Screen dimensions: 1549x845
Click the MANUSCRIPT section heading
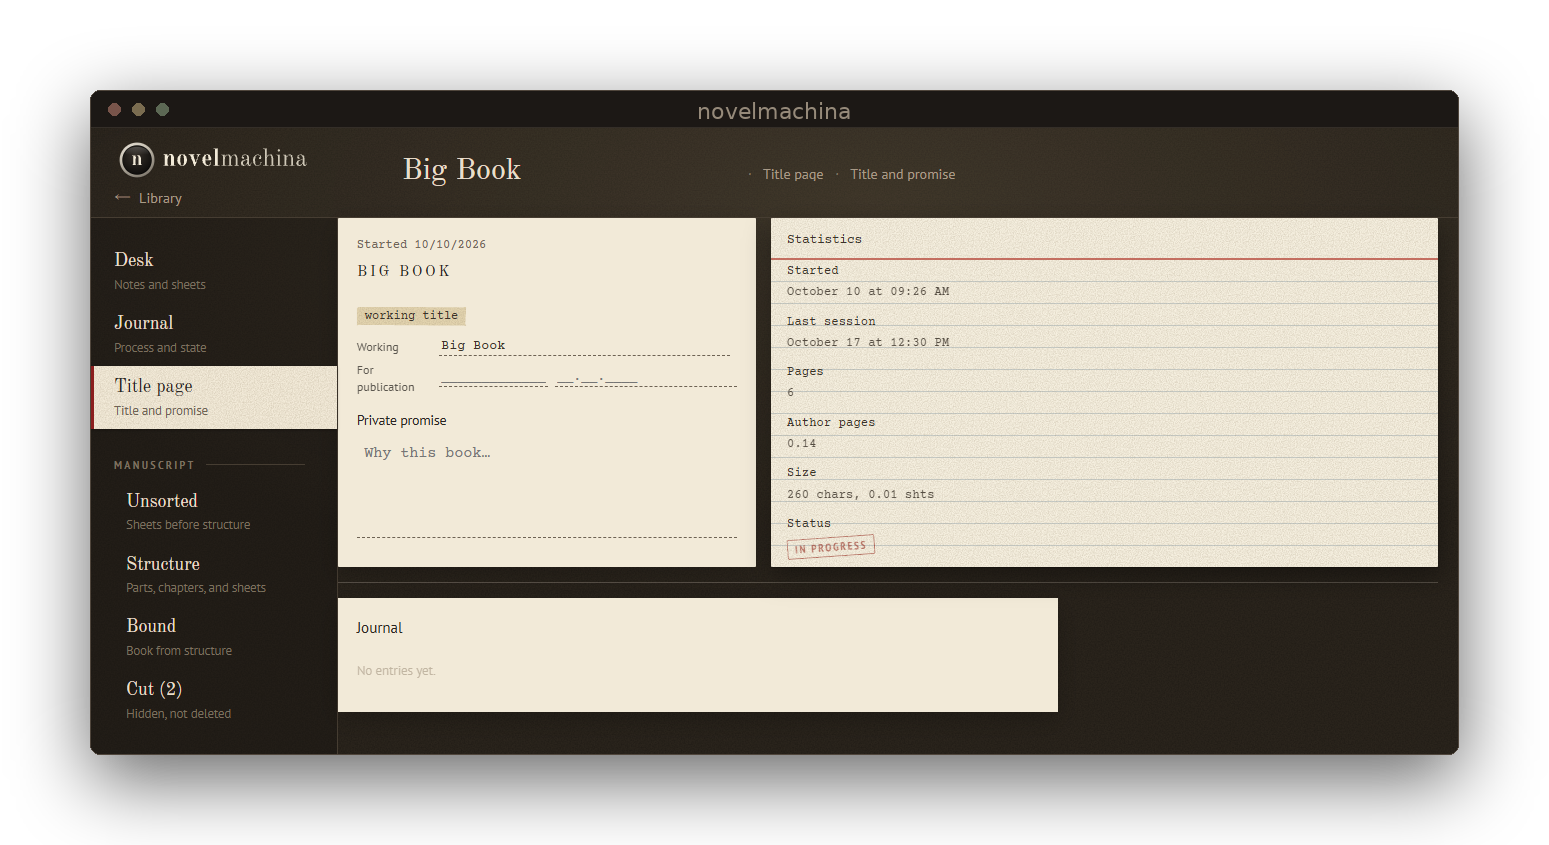(x=154, y=465)
